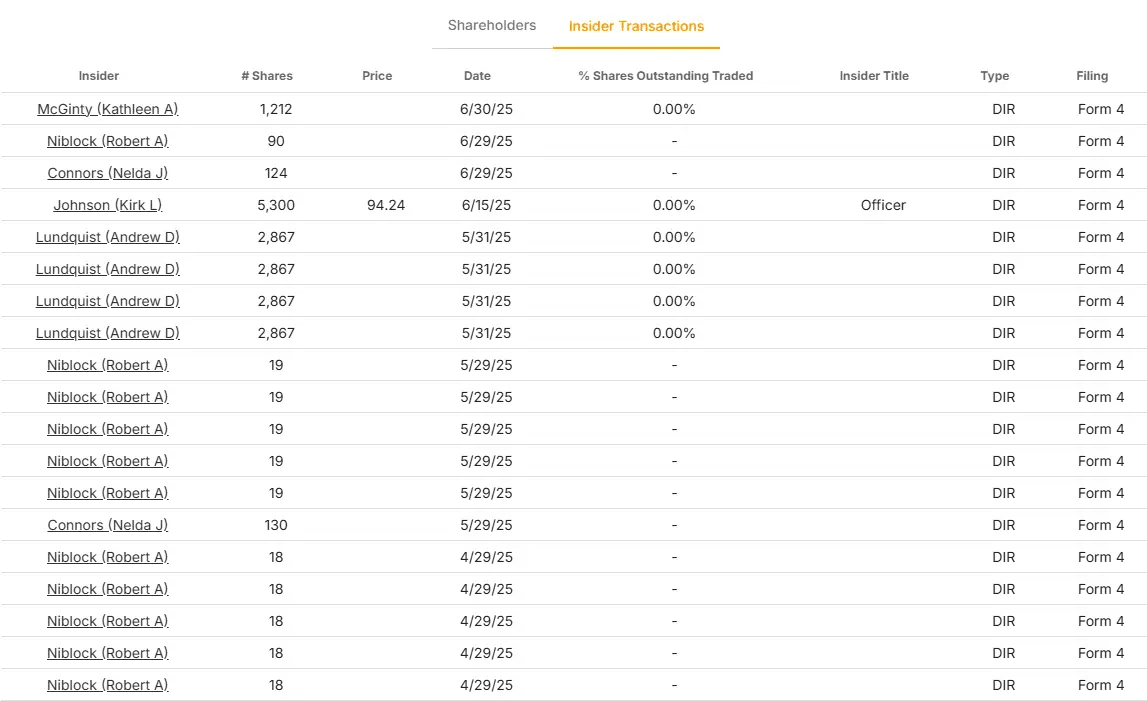Click the # Shares column header
Screen dimensions: 1147x701
click(x=267, y=75)
